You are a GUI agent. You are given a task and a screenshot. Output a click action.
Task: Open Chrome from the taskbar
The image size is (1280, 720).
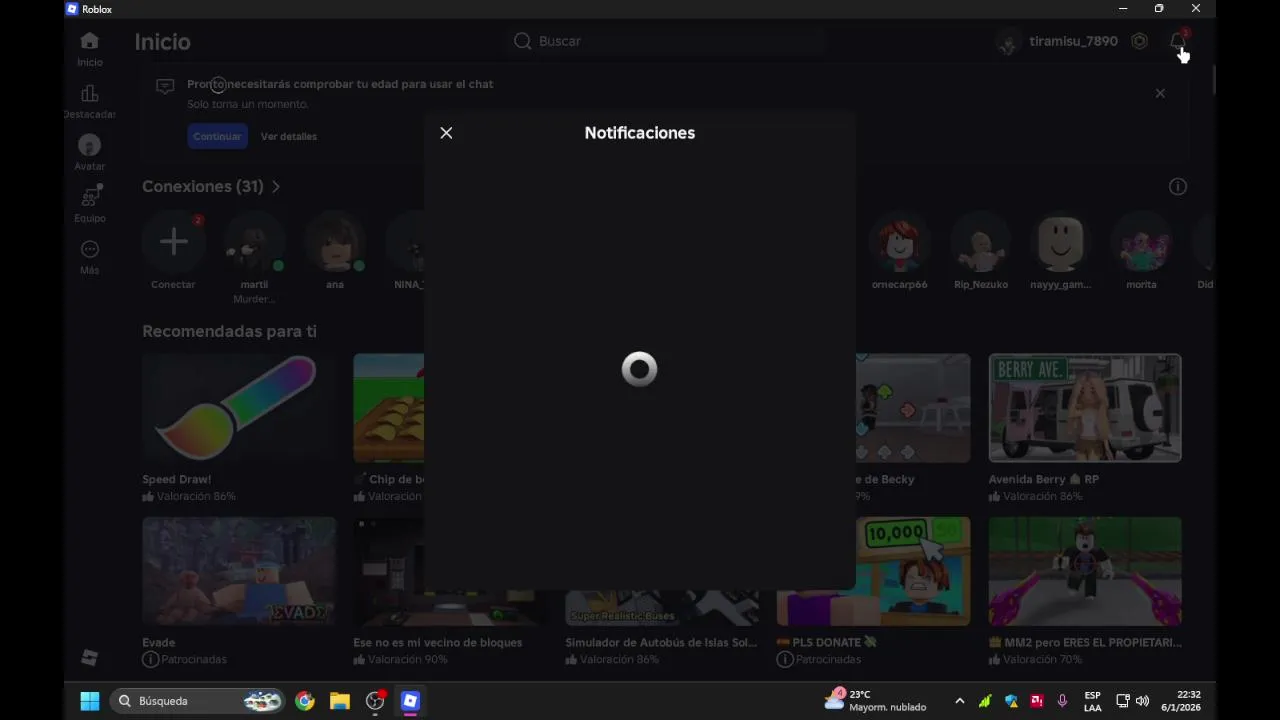[x=305, y=701]
